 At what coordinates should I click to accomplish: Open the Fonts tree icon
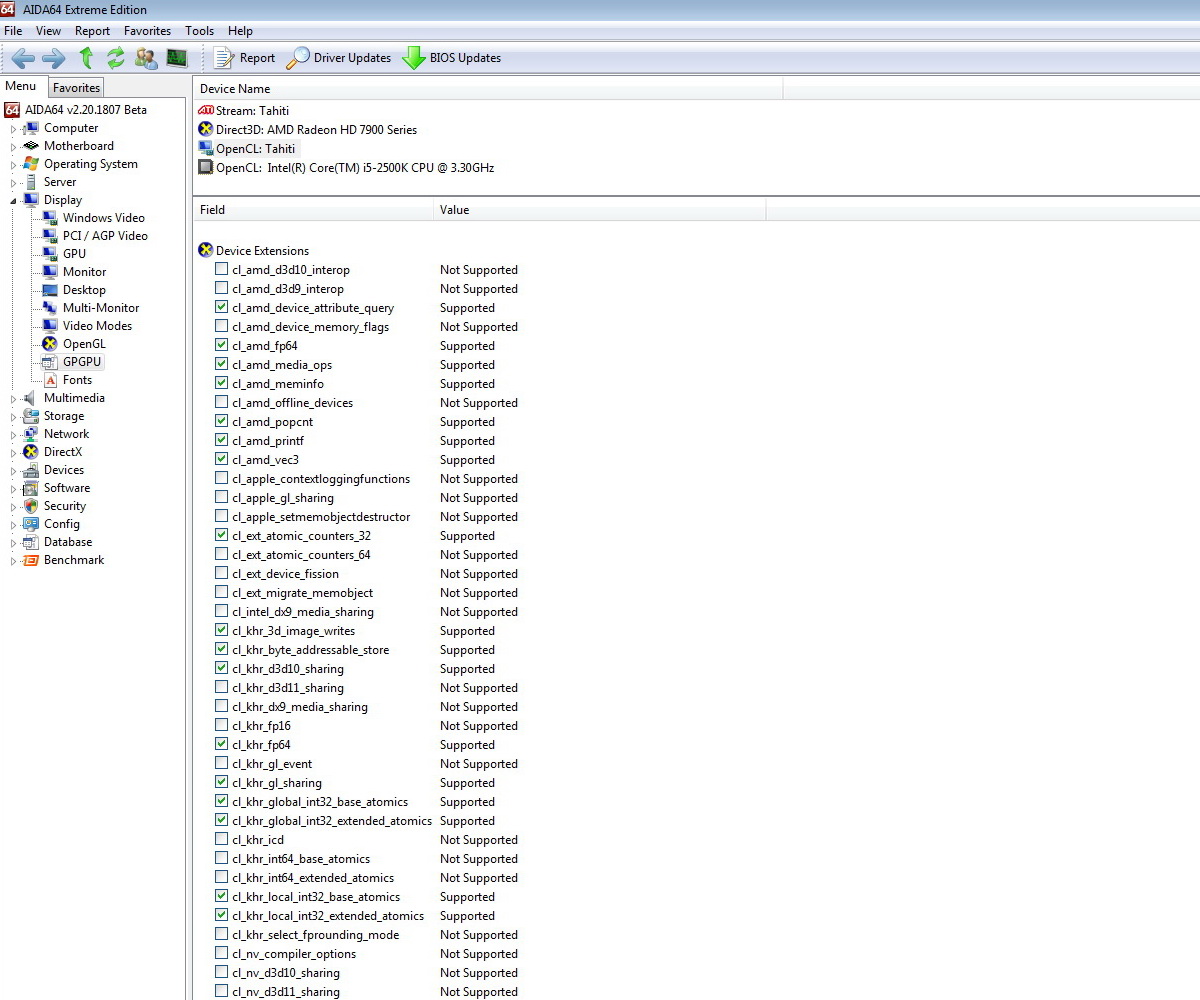coord(50,380)
